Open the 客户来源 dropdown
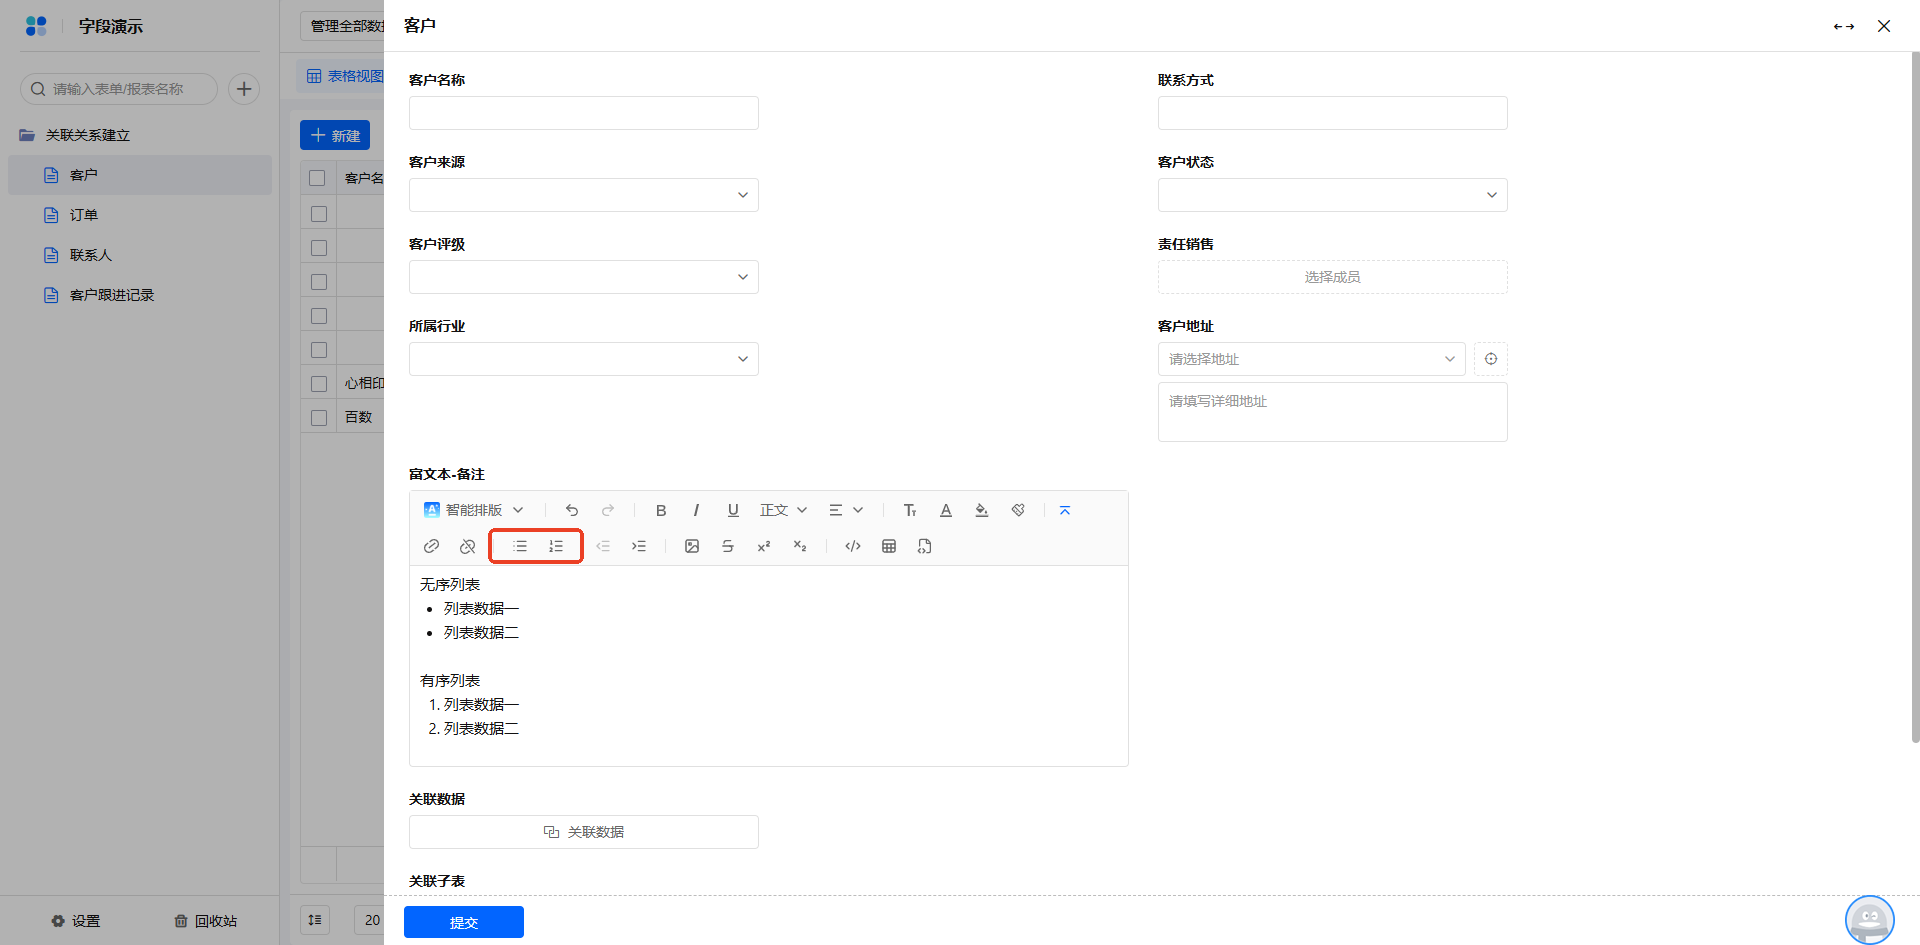This screenshot has height=945, width=1920. click(584, 195)
